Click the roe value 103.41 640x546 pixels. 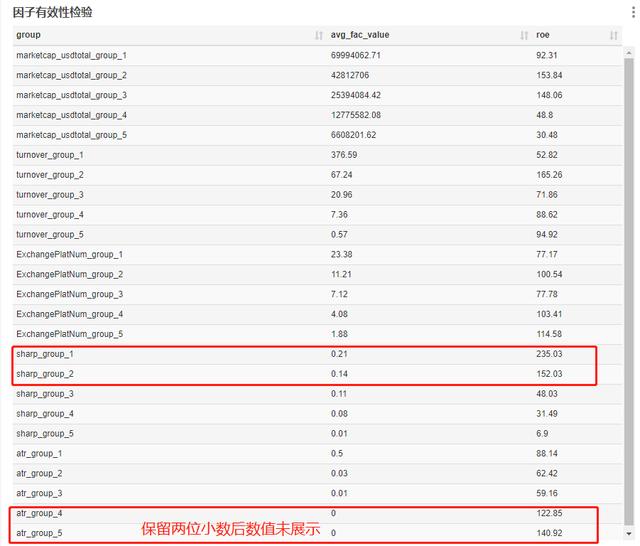(x=549, y=314)
